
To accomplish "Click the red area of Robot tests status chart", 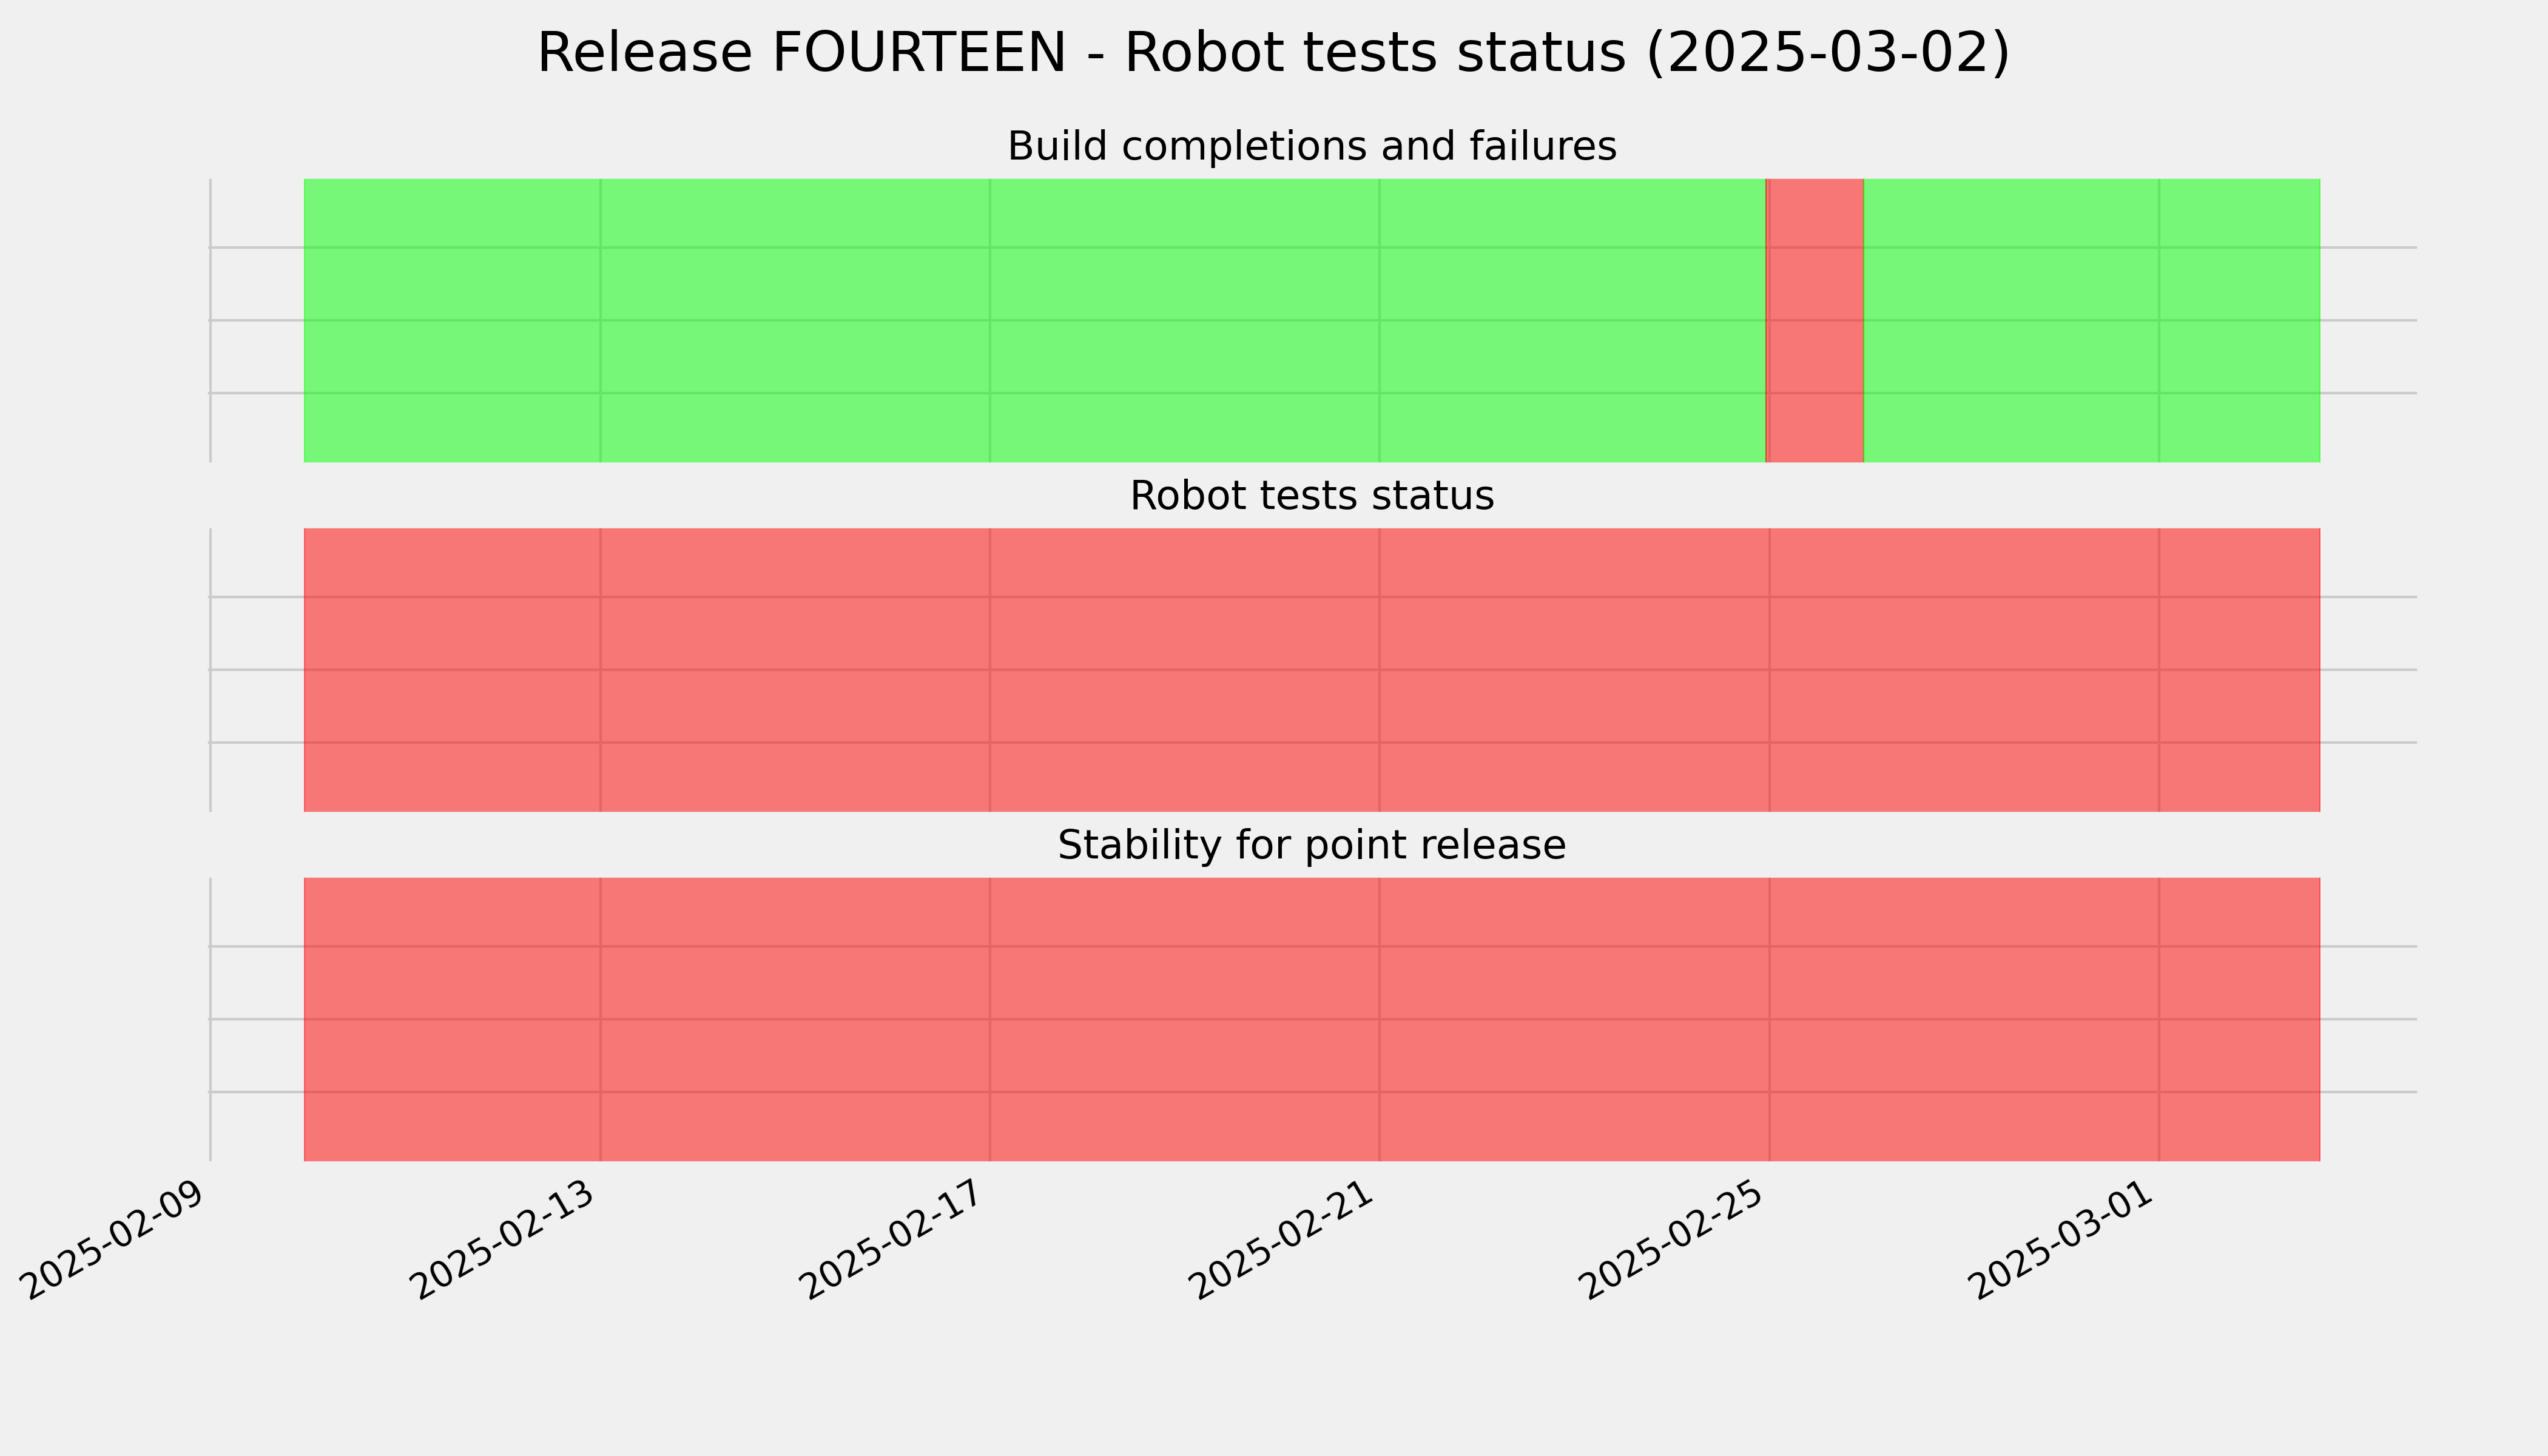I will pos(1312,670).
